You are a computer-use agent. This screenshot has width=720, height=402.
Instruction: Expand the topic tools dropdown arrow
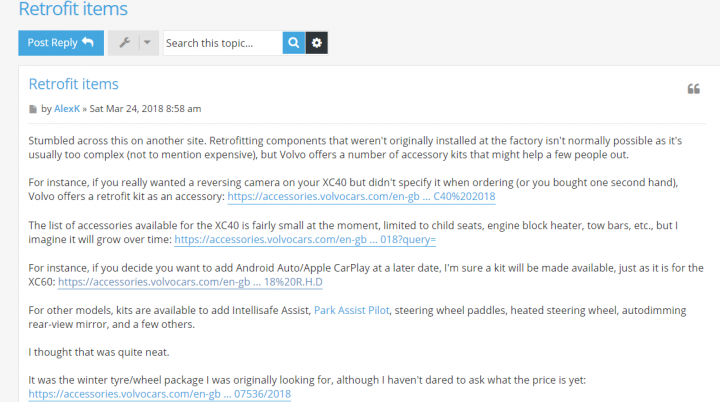(x=147, y=43)
